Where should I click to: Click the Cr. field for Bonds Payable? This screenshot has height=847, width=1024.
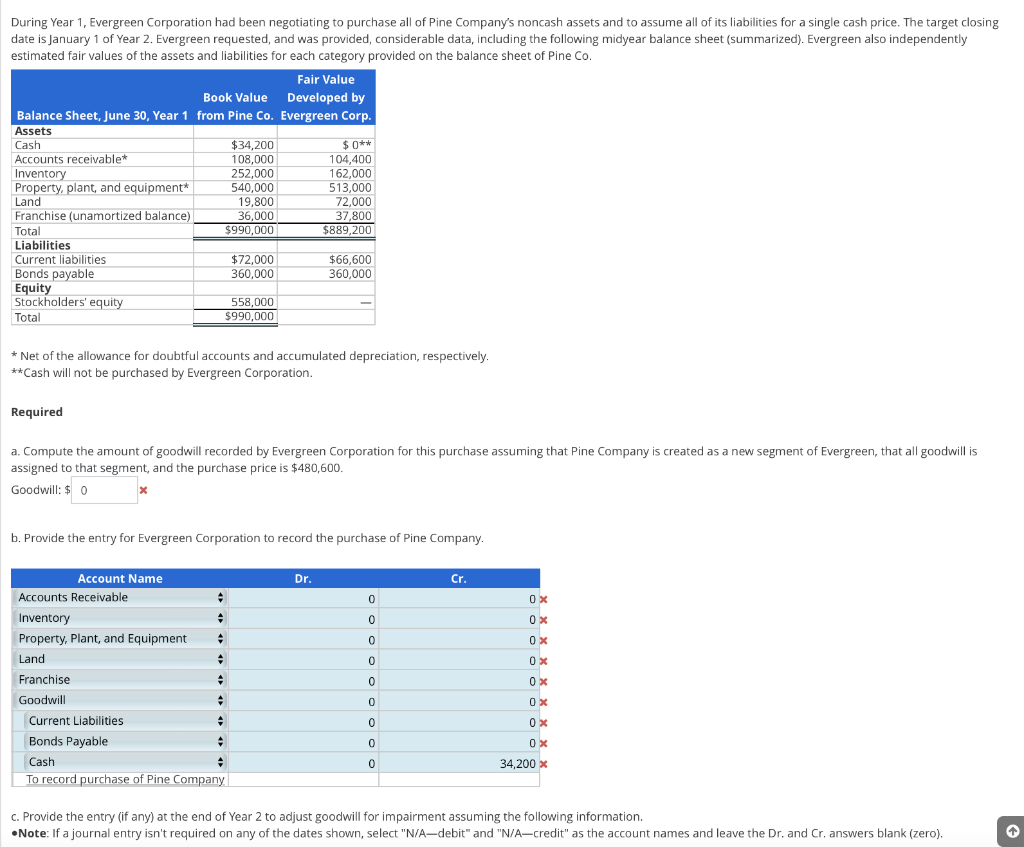pos(459,743)
